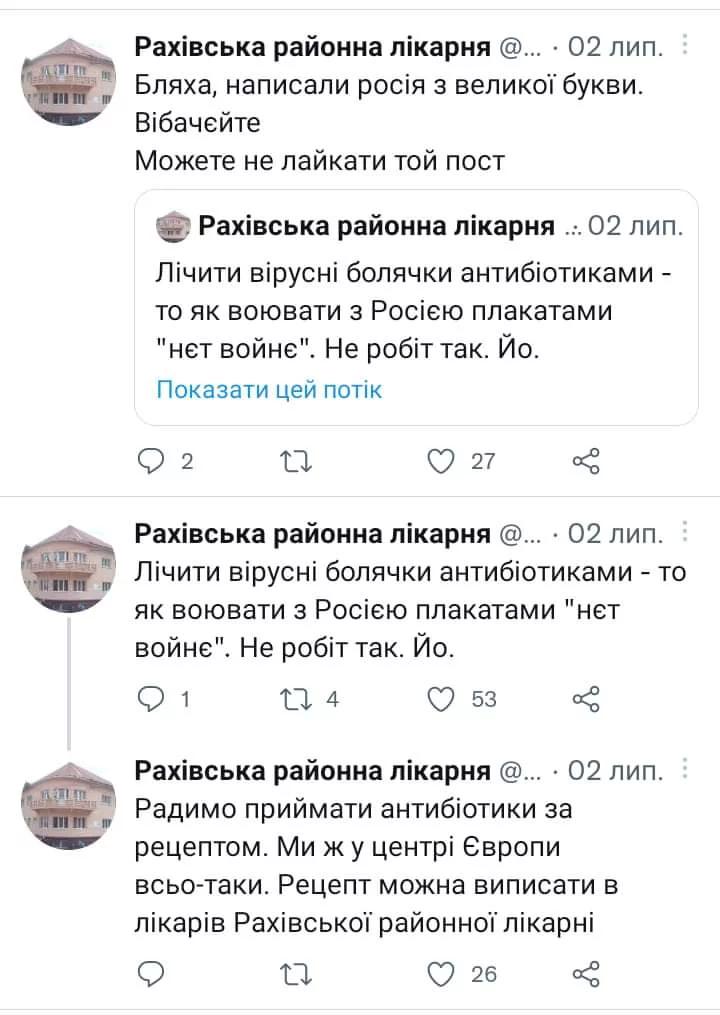Like the first tweet with 27 likes
Viewport: 720px width, 1015px height.
[x=441, y=461]
